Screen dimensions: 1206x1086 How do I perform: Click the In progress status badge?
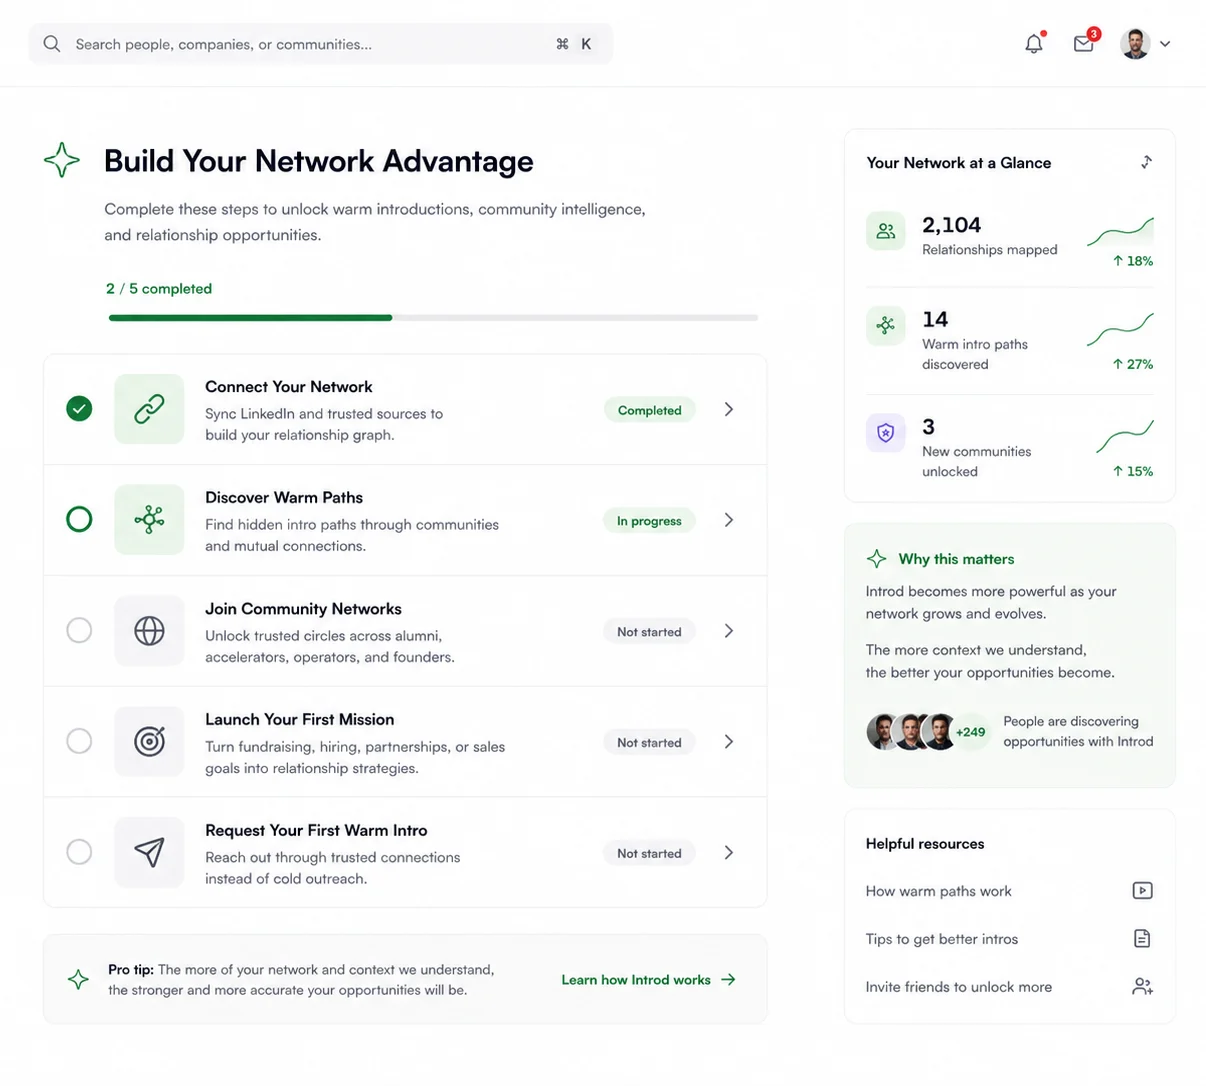click(x=649, y=521)
